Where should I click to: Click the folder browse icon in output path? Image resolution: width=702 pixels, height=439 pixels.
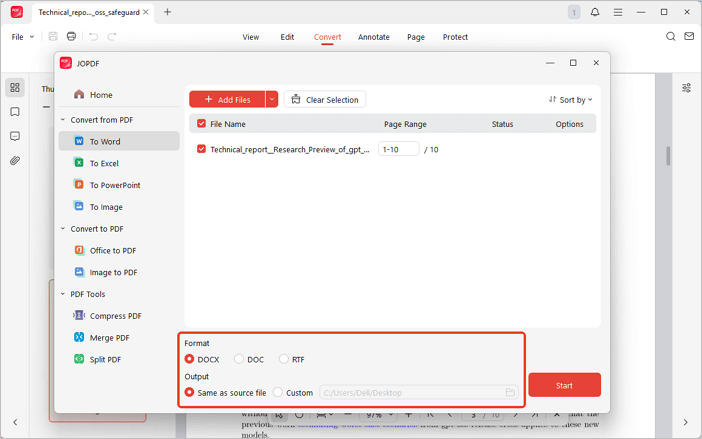(x=510, y=392)
